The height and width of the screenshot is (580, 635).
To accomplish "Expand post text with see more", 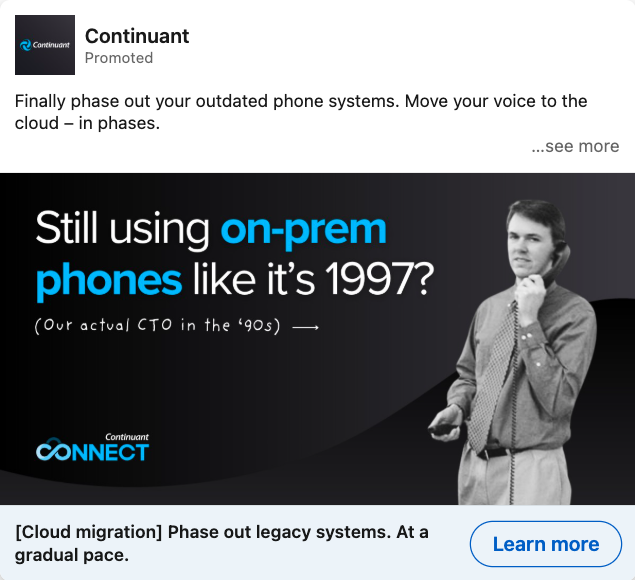I will click(575, 146).
